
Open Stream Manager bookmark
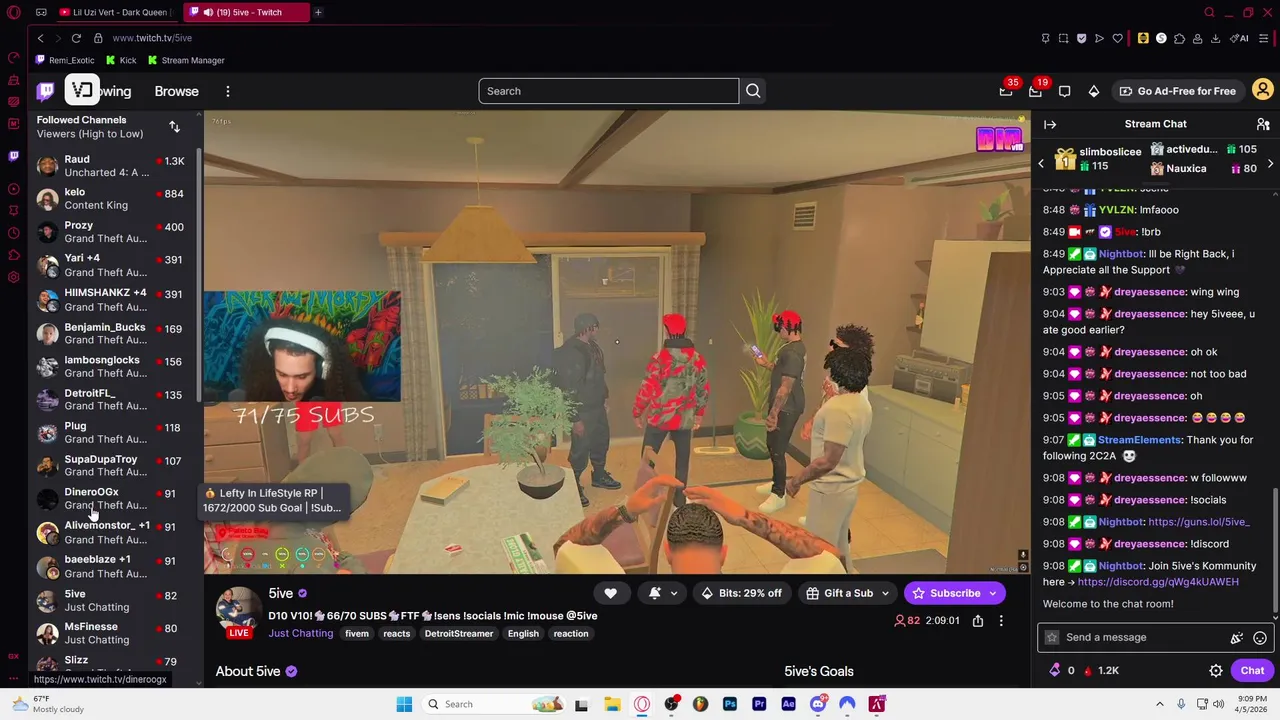(186, 60)
